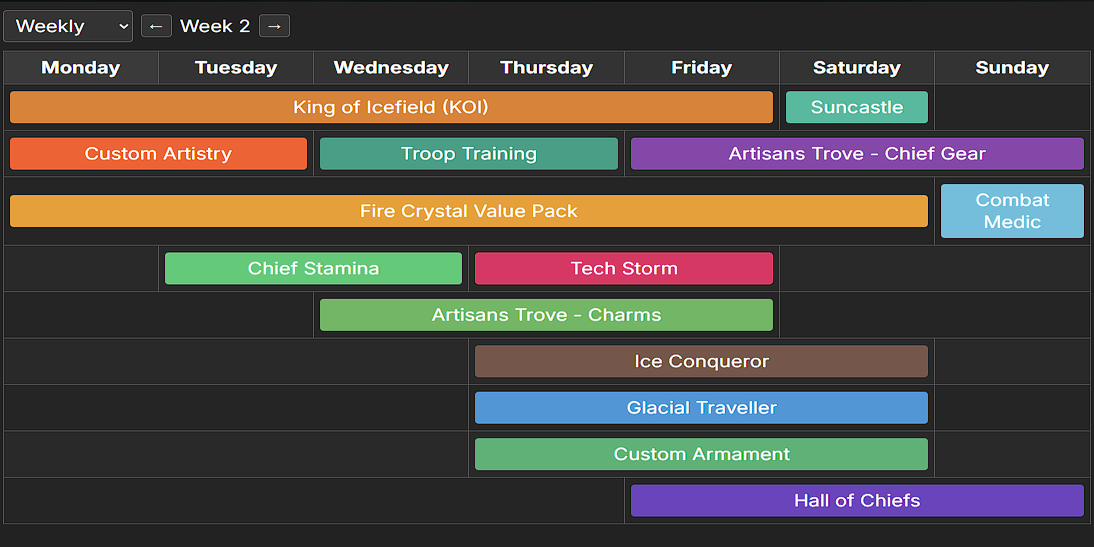Go to previous week with left arrow
The width and height of the screenshot is (1094, 547).
tap(156, 26)
